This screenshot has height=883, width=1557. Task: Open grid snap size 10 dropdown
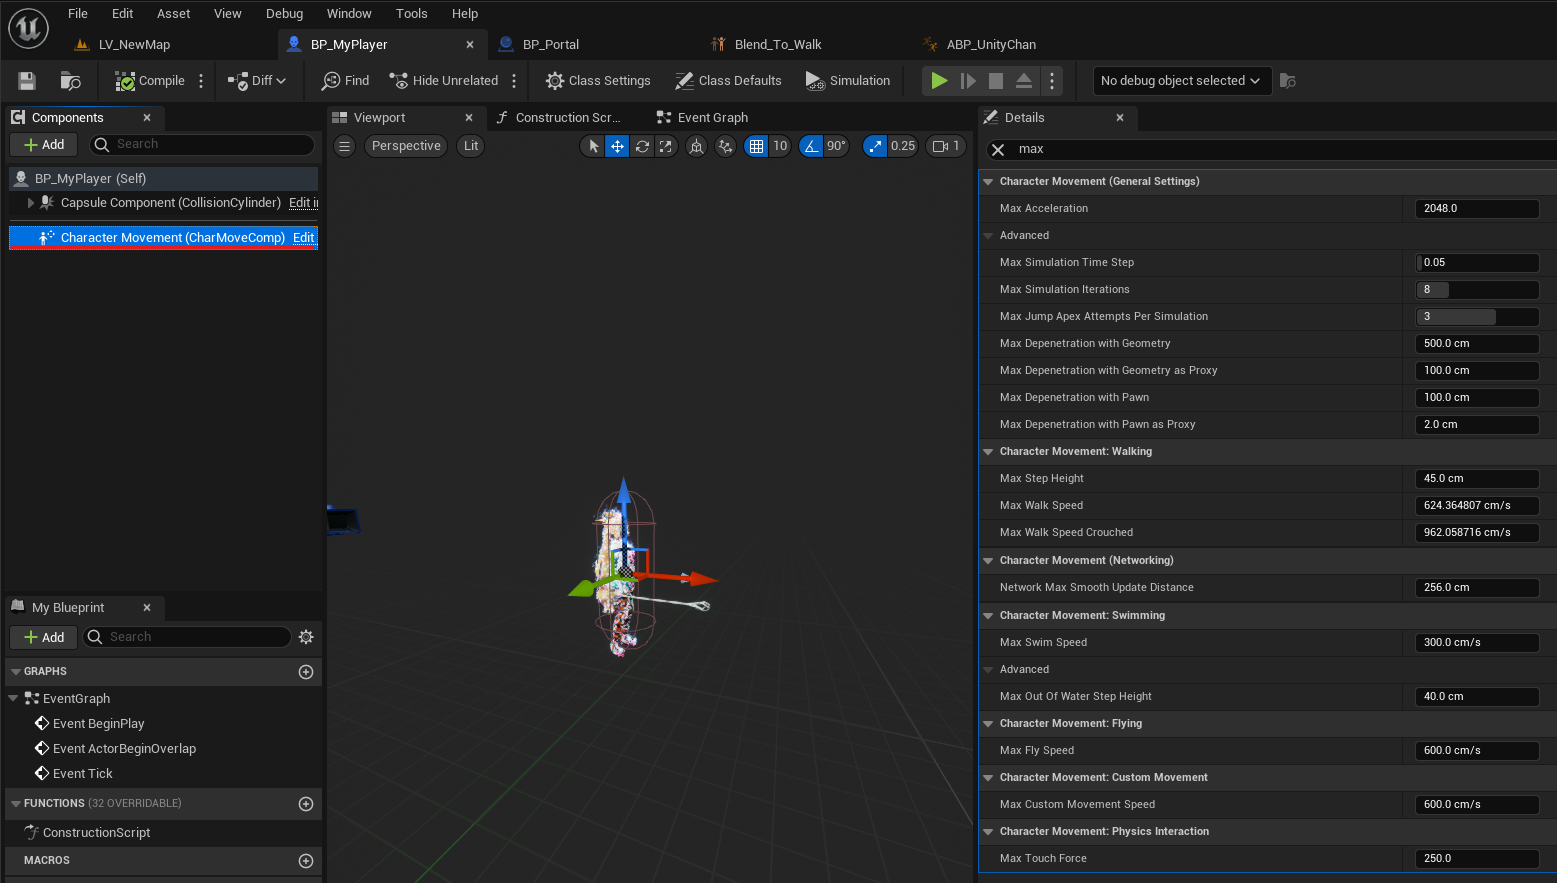(x=780, y=146)
